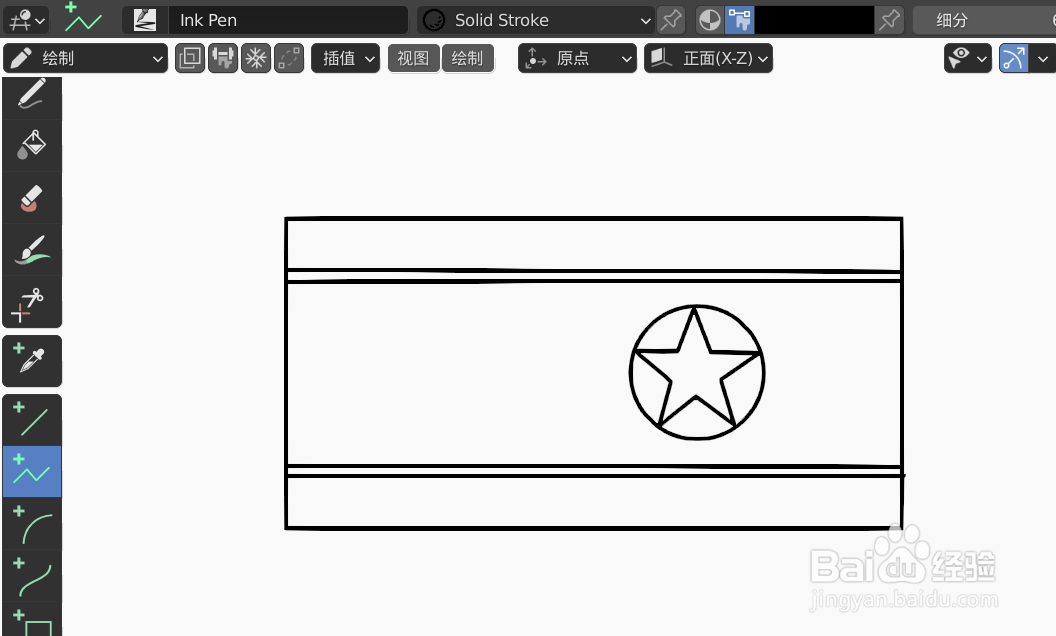Adjust the 细分 subdivision field
Screen dimensions: 1056x636
(984, 20)
